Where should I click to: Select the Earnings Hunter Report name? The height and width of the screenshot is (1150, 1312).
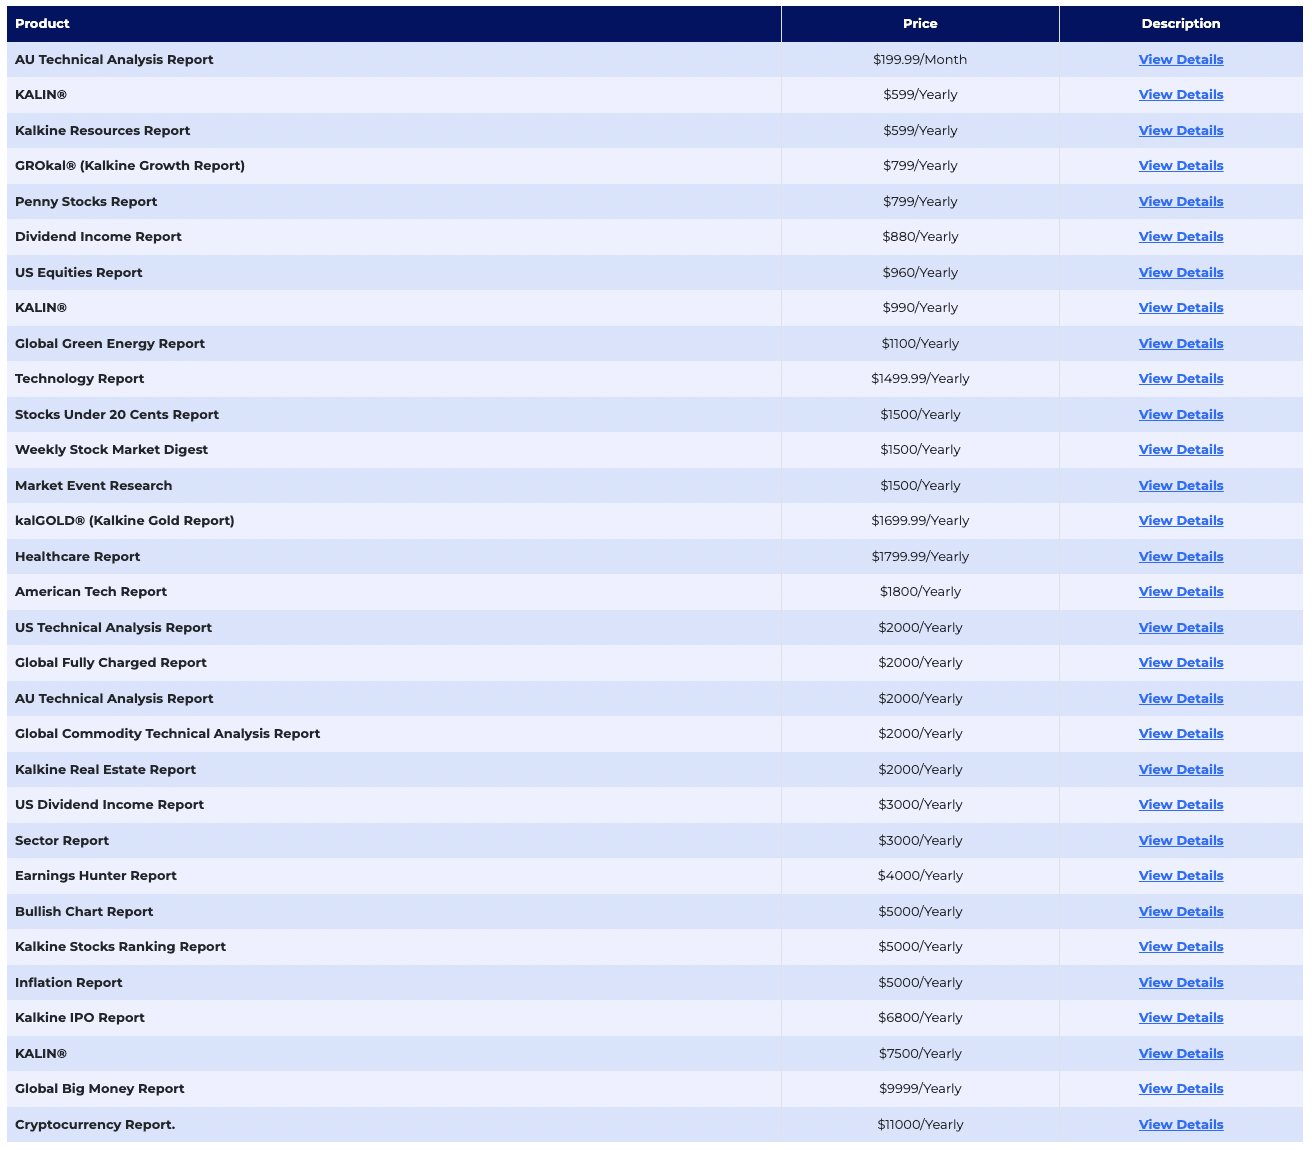tap(96, 875)
